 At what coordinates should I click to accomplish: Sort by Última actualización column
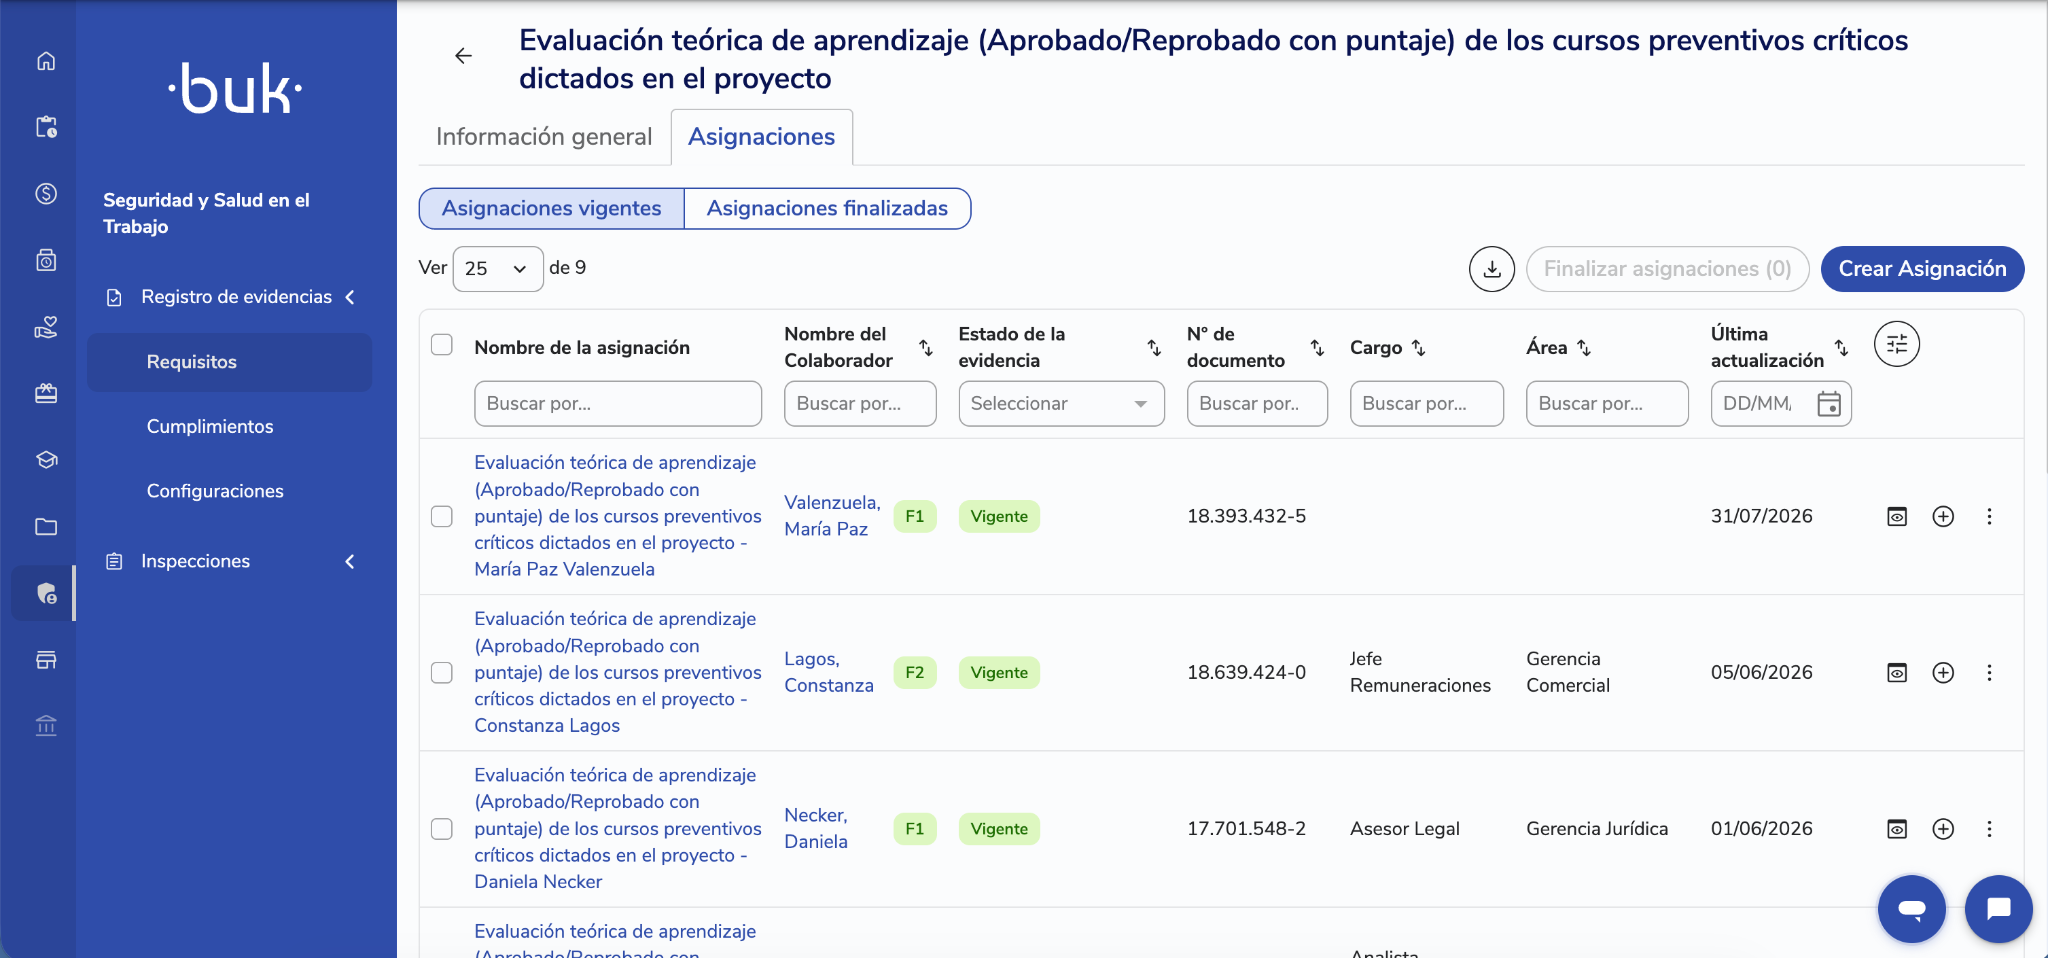coord(1841,347)
